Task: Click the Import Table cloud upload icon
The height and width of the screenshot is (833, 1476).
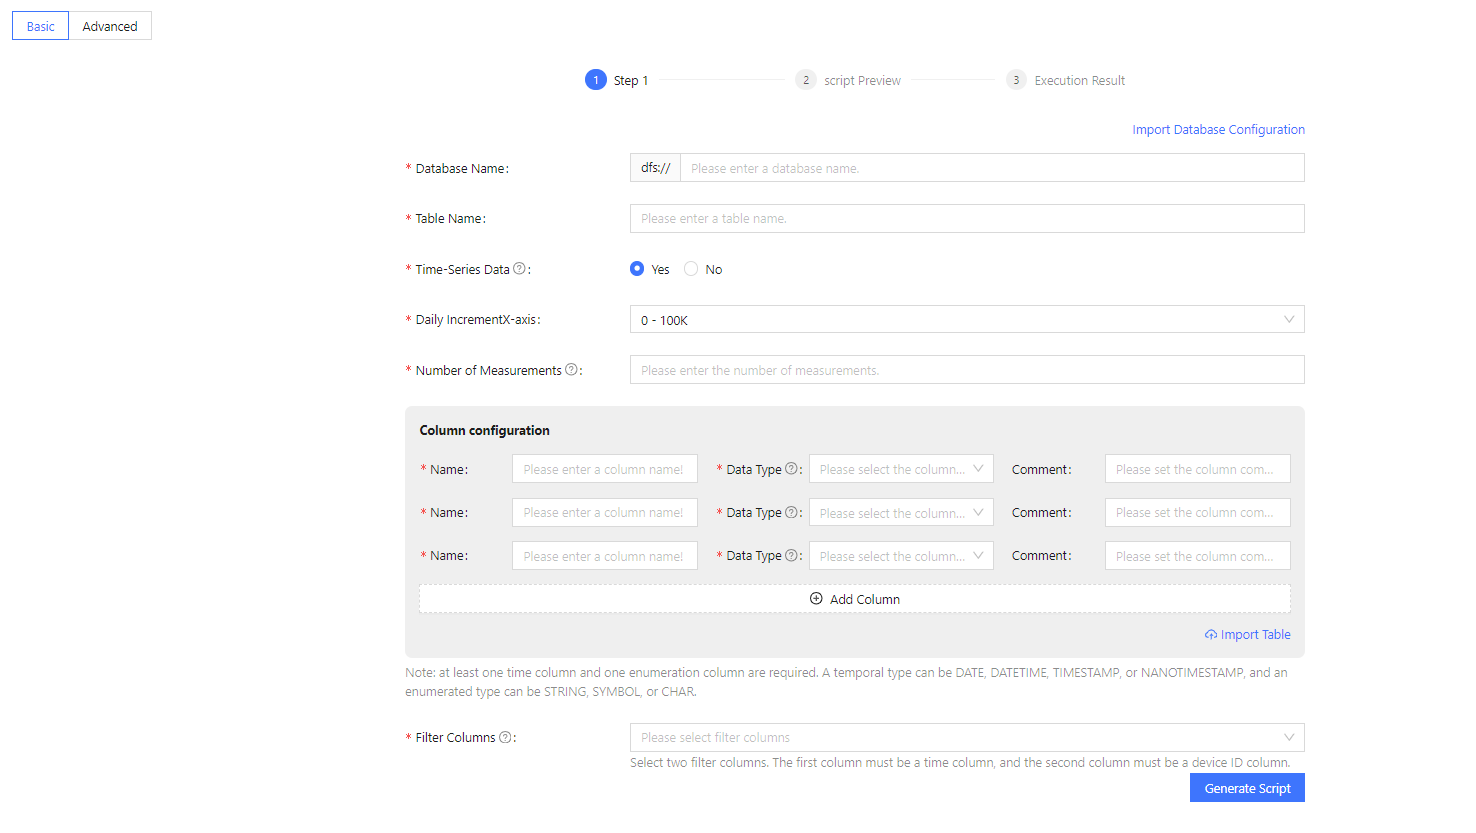Action: pos(1211,635)
